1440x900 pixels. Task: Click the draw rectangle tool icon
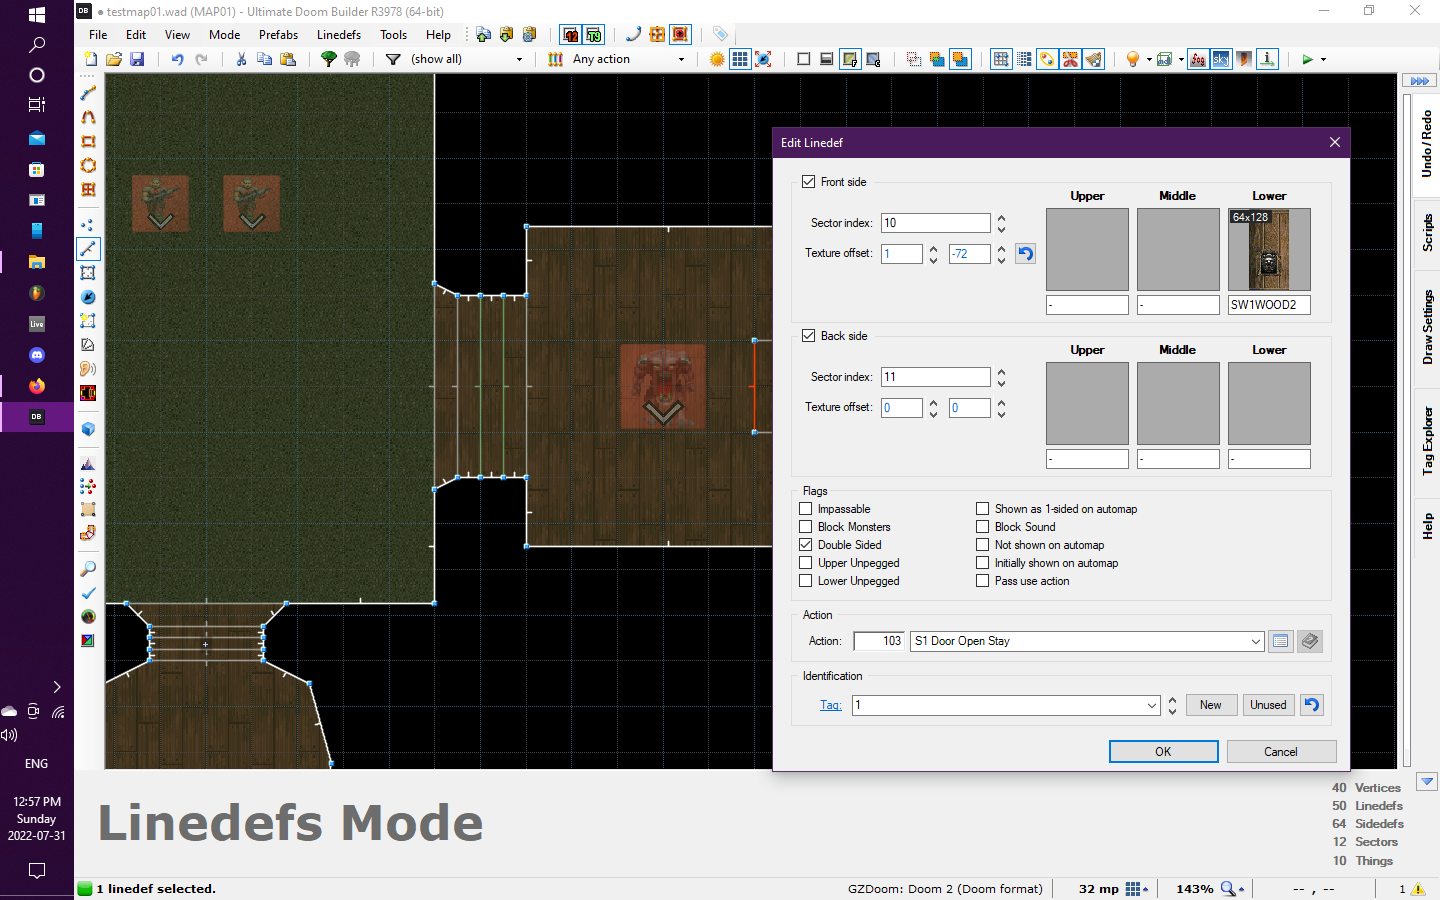(x=88, y=141)
